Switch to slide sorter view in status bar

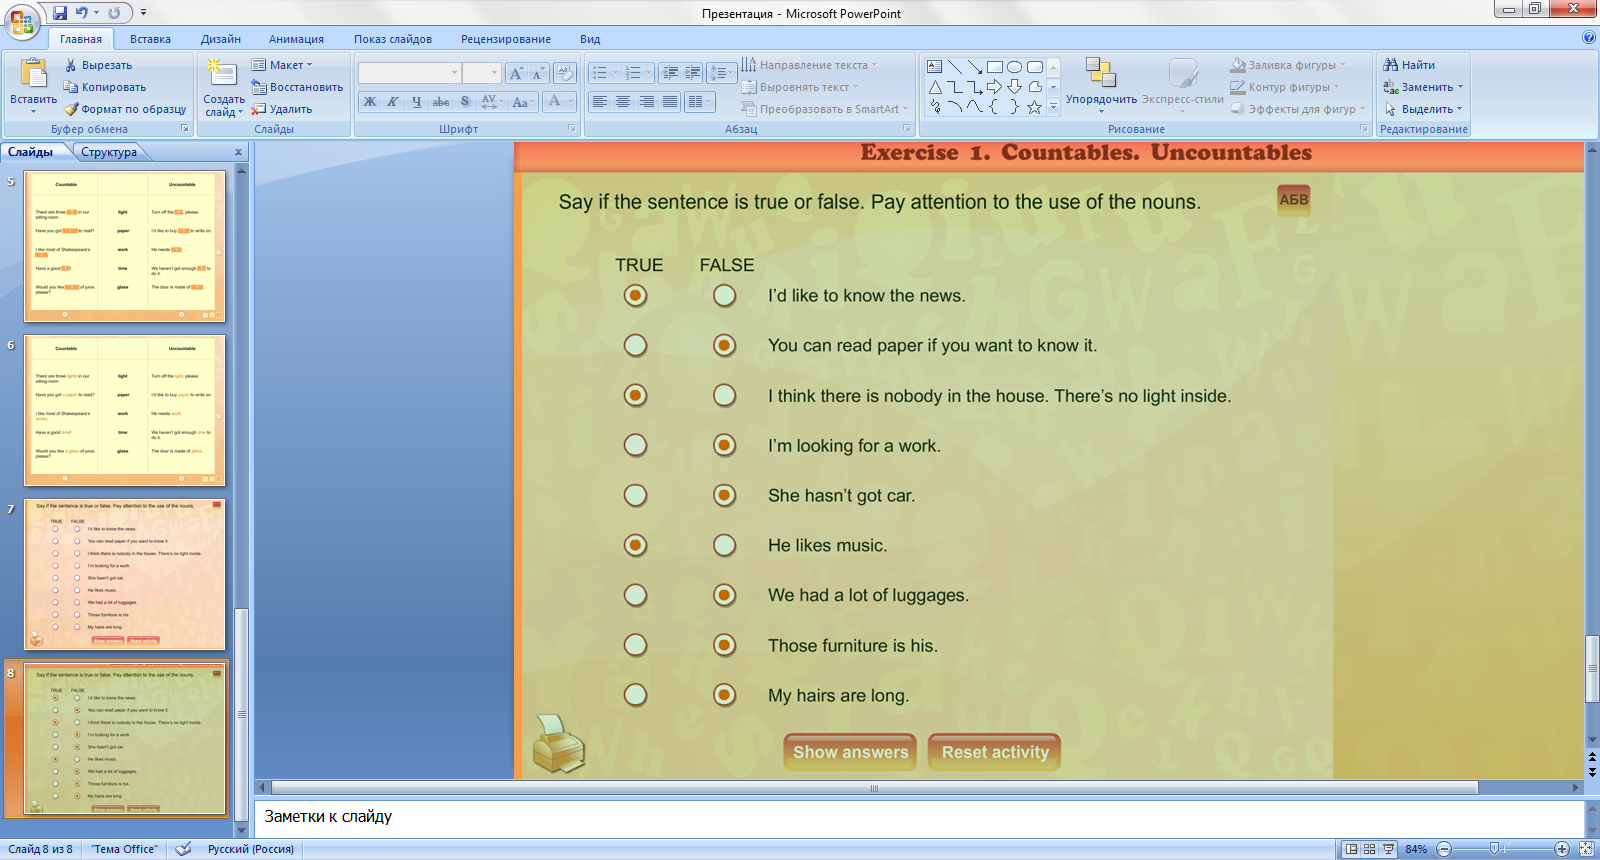pos(1369,849)
